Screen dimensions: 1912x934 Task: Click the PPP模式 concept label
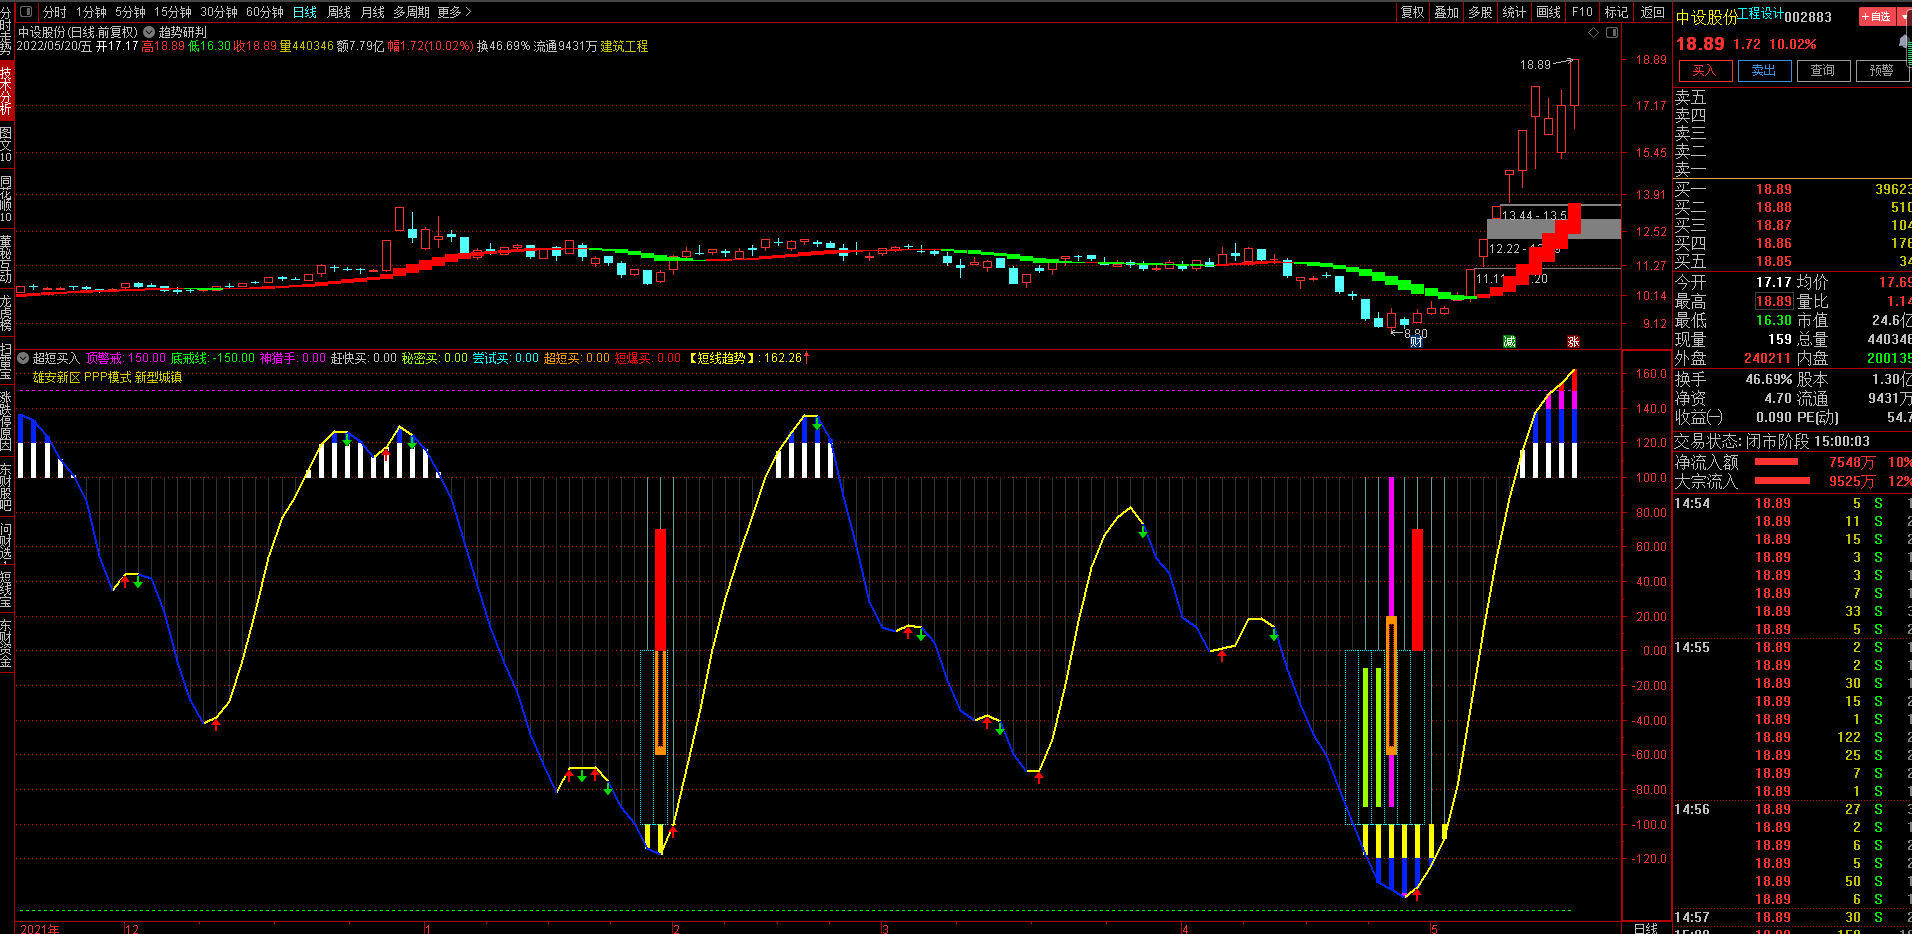(107, 377)
